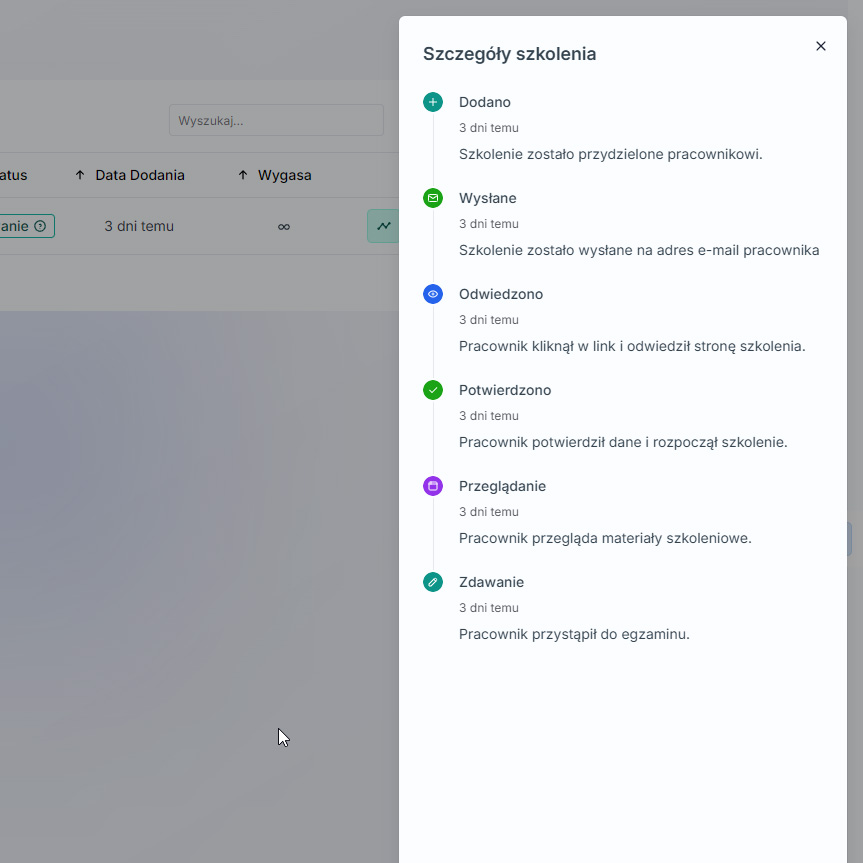
Task: Click the blue eye icon beside Odwiedzono
Action: [433, 294]
